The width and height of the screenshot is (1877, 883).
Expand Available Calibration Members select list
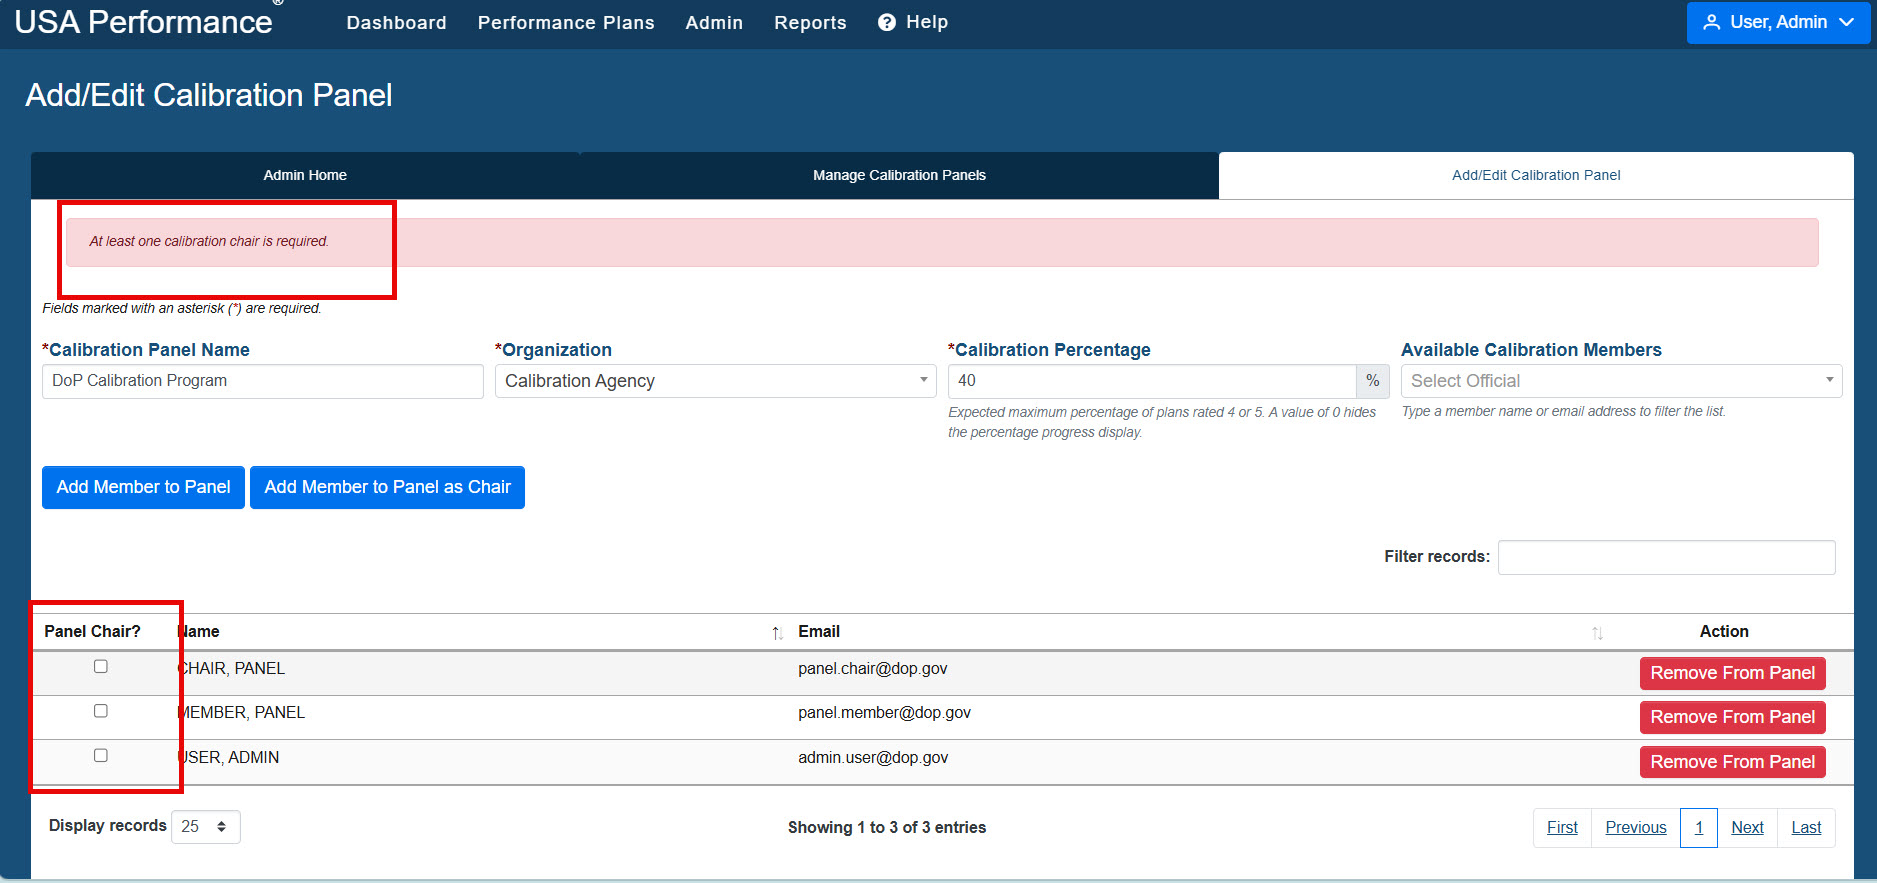click(1621, 381)
